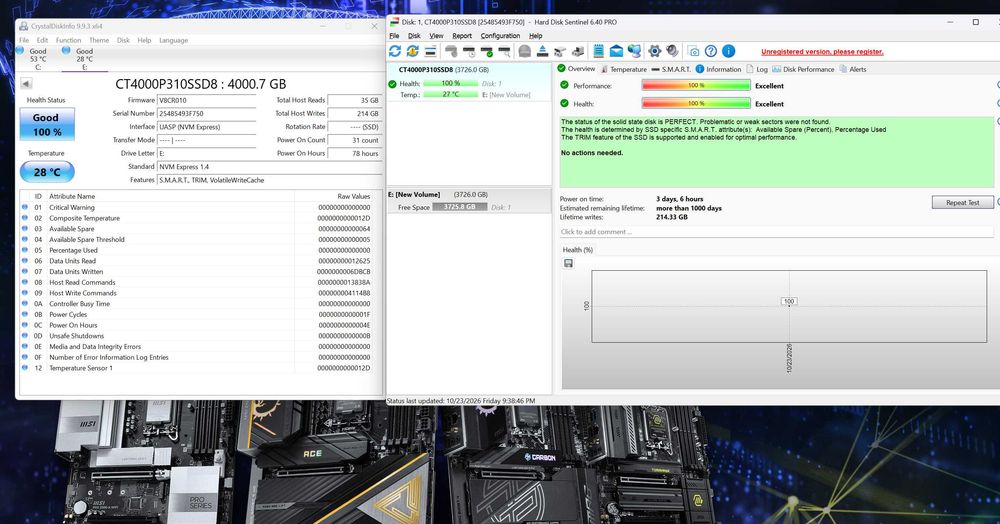Image resolution: width=1000 pixels, height=524 pixels.
Task: Click the disk icon with magnifying glass
Action: click(x=504, y=51)
